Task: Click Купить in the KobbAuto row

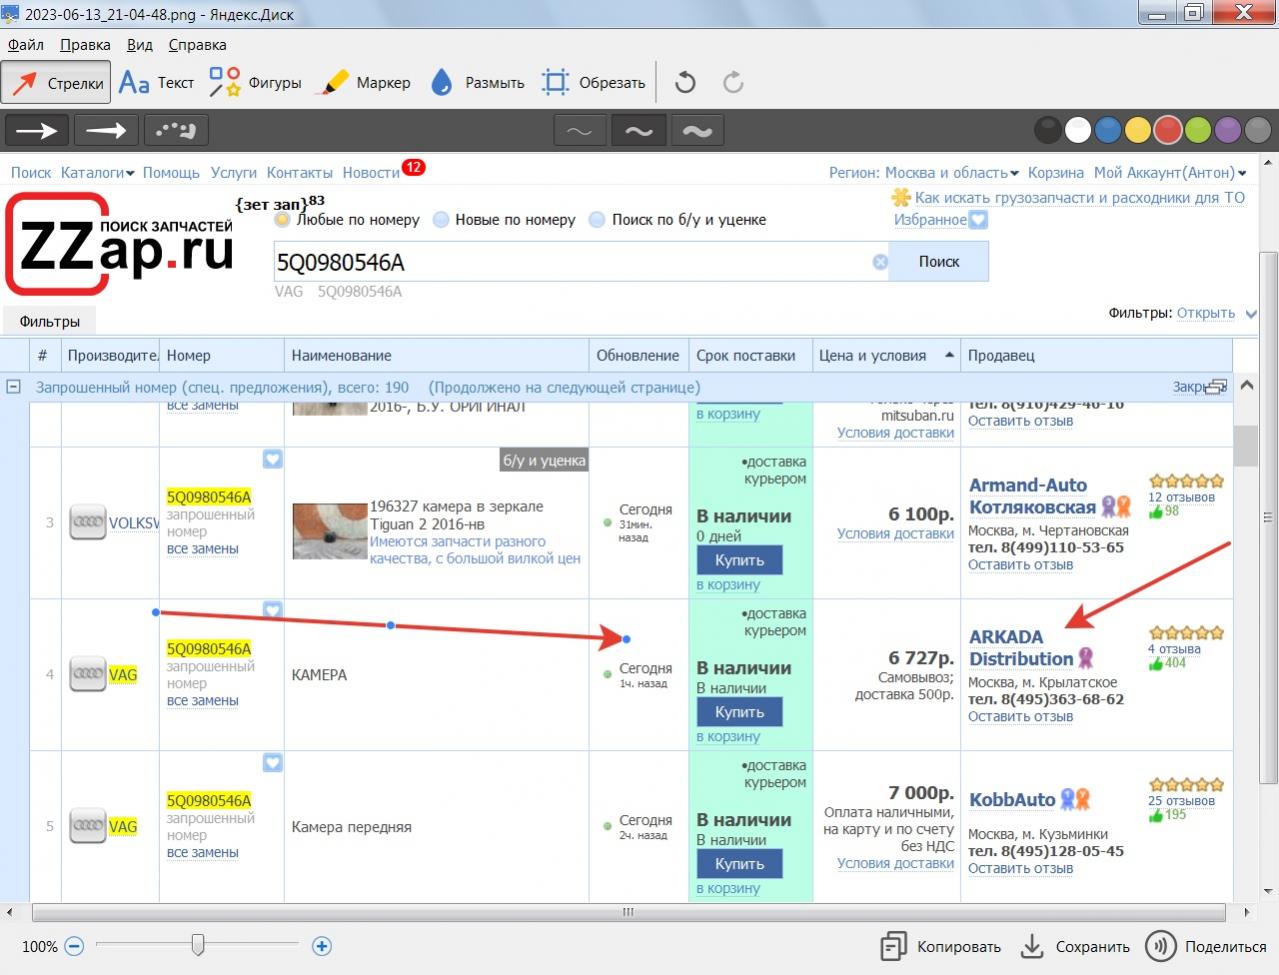Action: 740,864
